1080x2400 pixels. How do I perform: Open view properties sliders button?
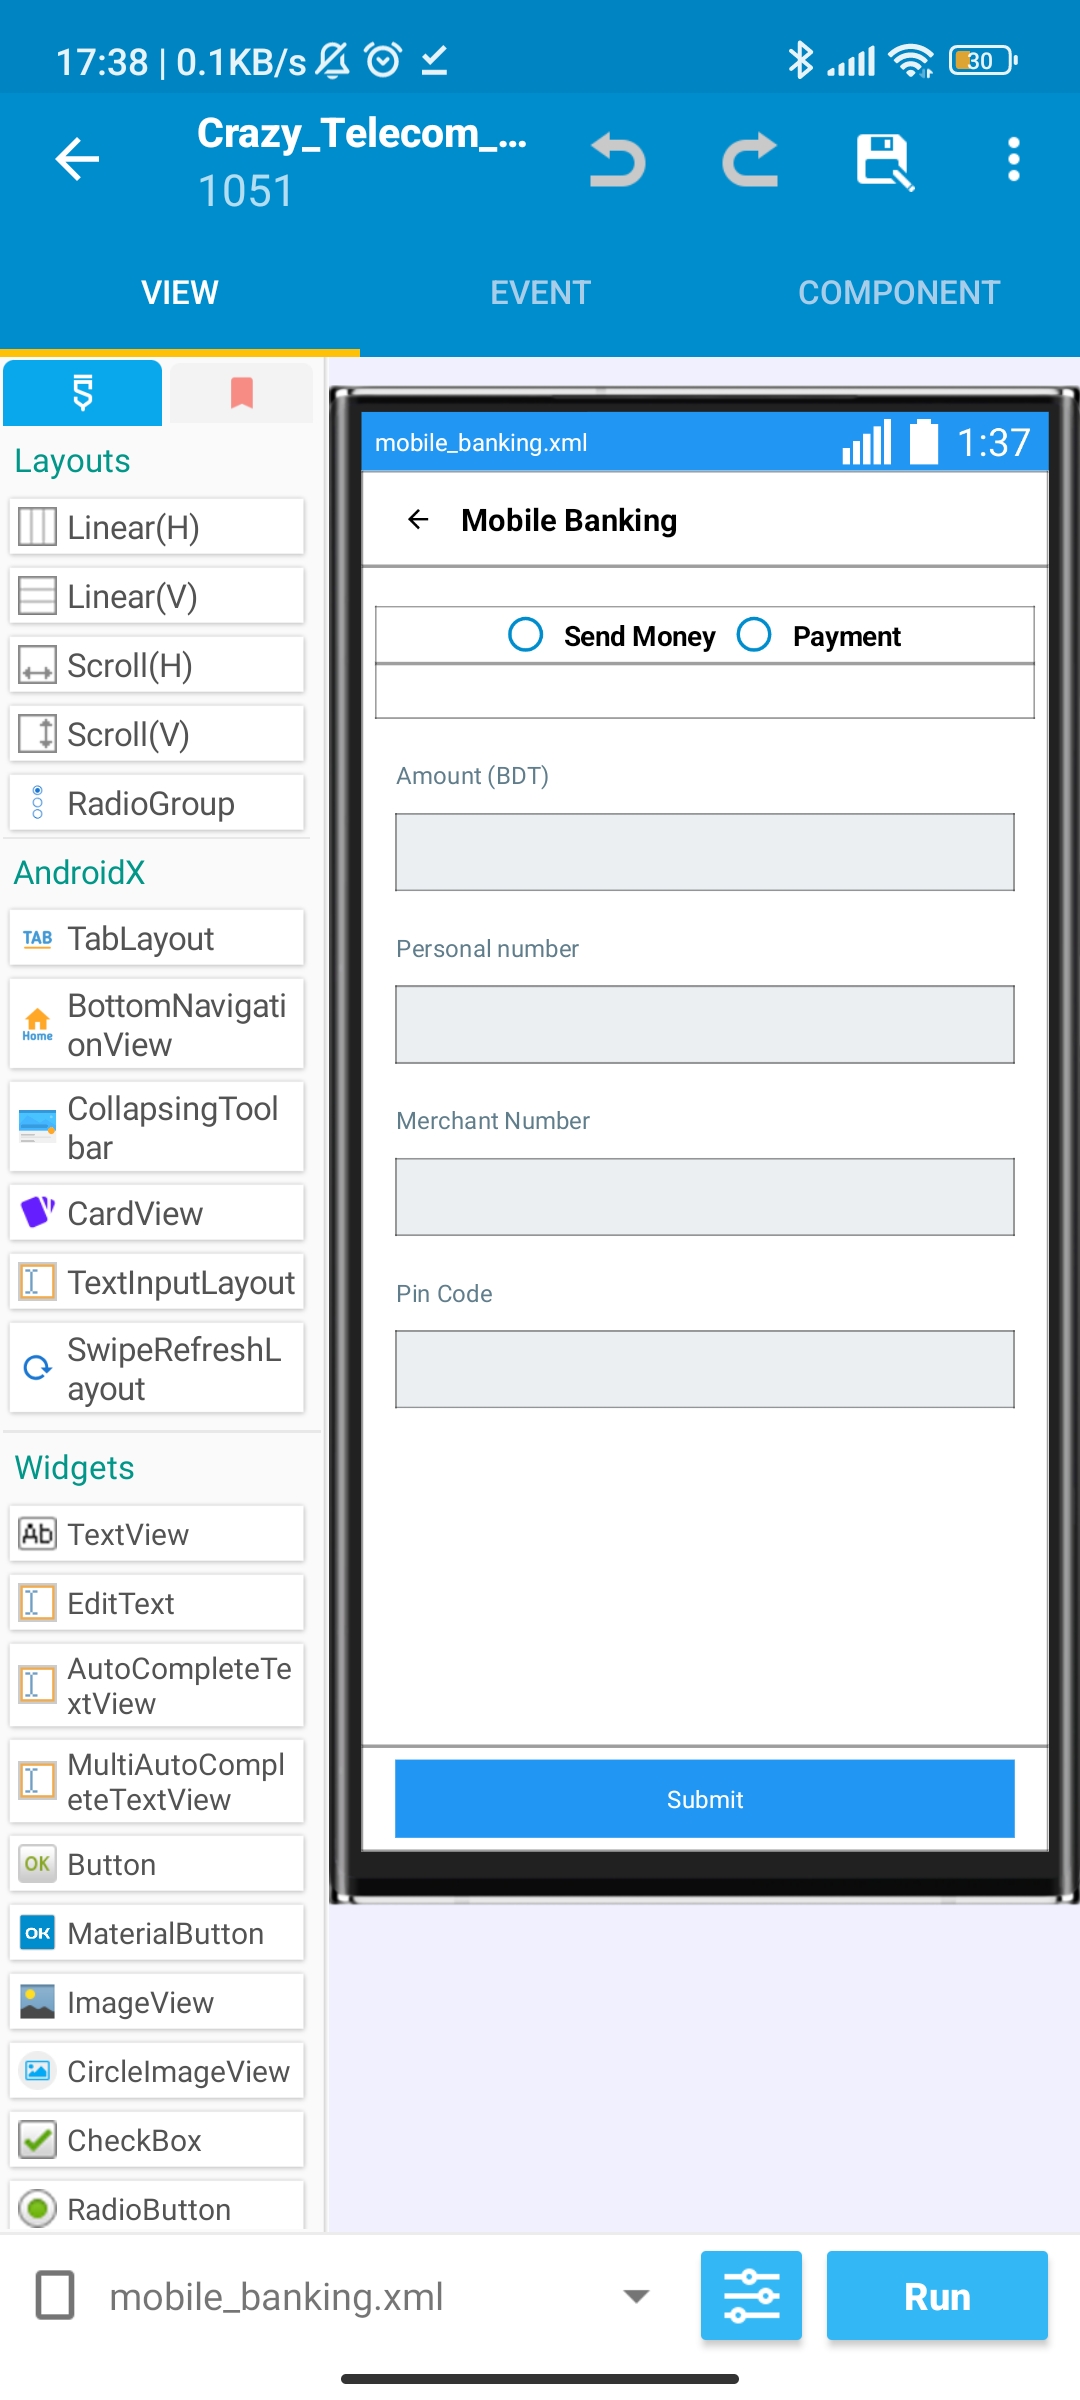point(751,2295)
